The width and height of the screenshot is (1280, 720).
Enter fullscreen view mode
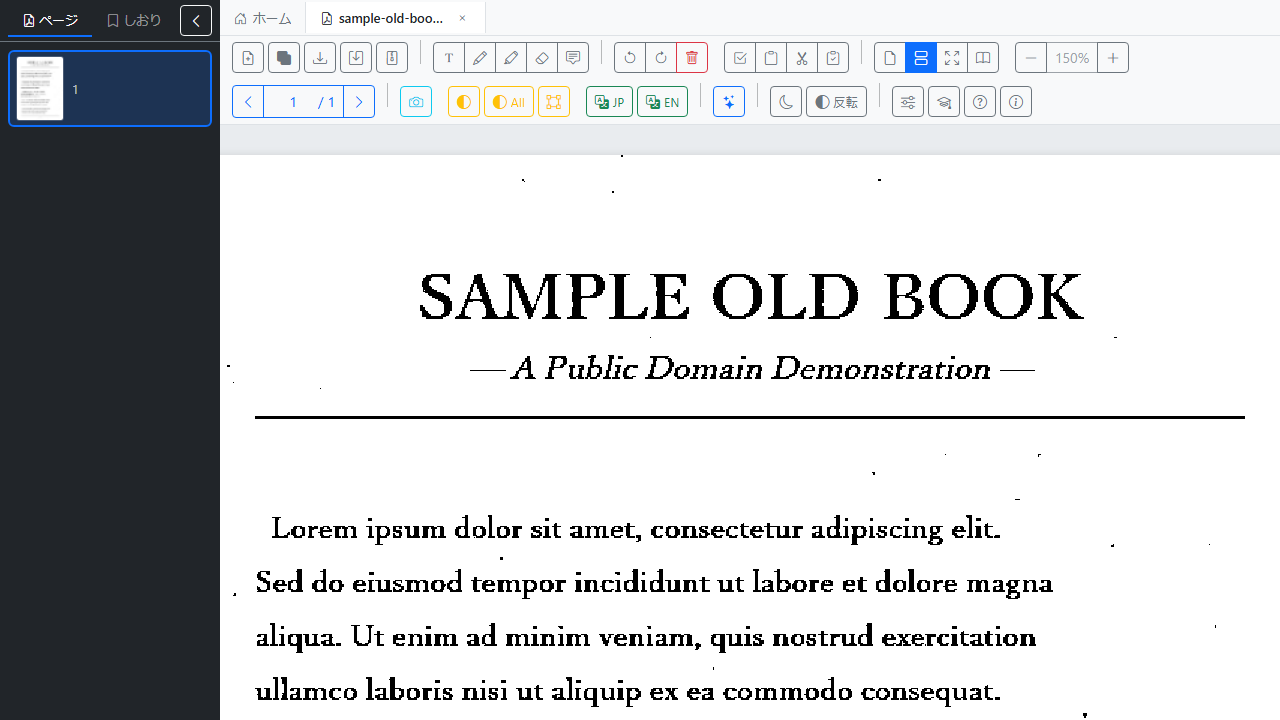click(952, 58)
